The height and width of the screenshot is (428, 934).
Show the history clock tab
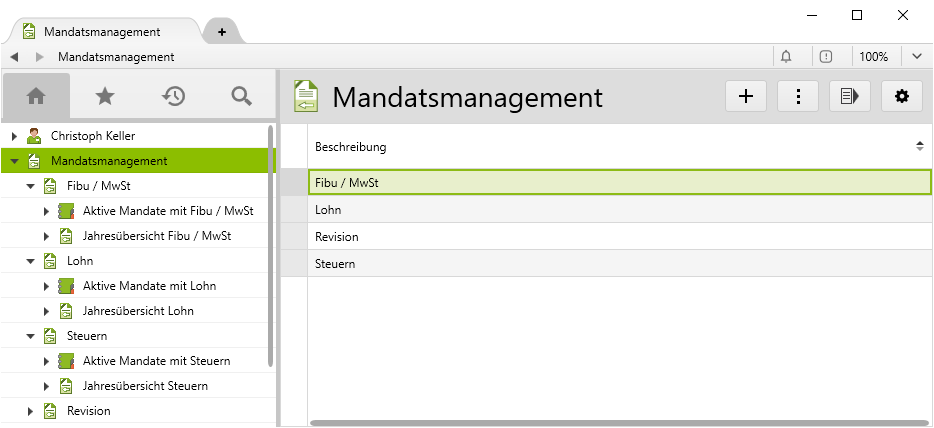tap(173, 96)
